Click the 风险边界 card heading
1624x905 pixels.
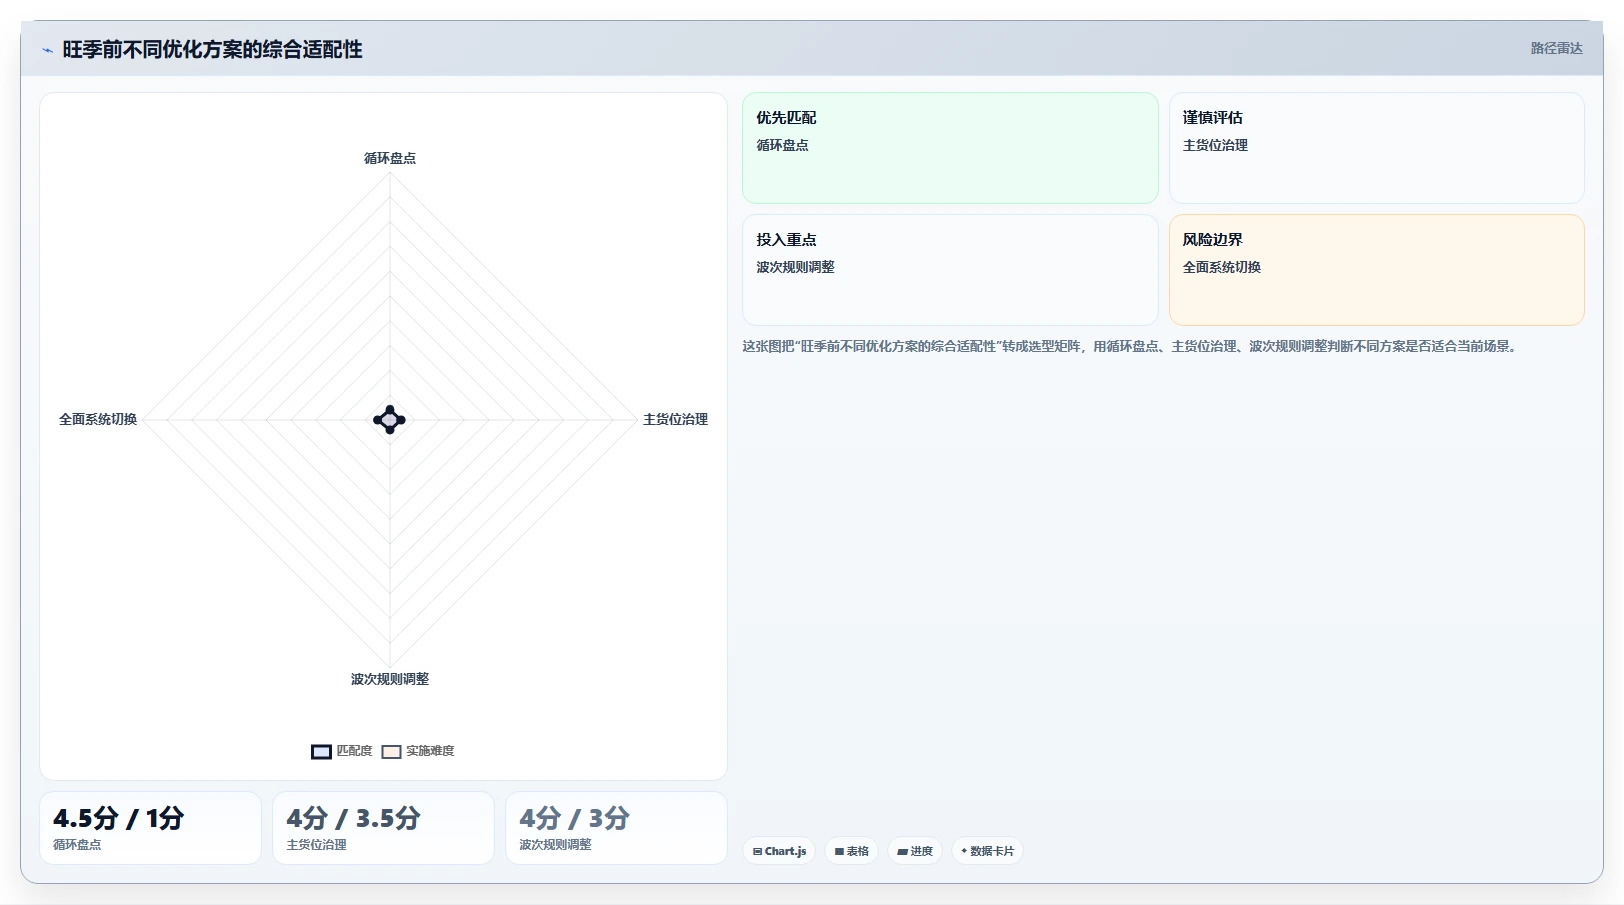pos(1213,240)
